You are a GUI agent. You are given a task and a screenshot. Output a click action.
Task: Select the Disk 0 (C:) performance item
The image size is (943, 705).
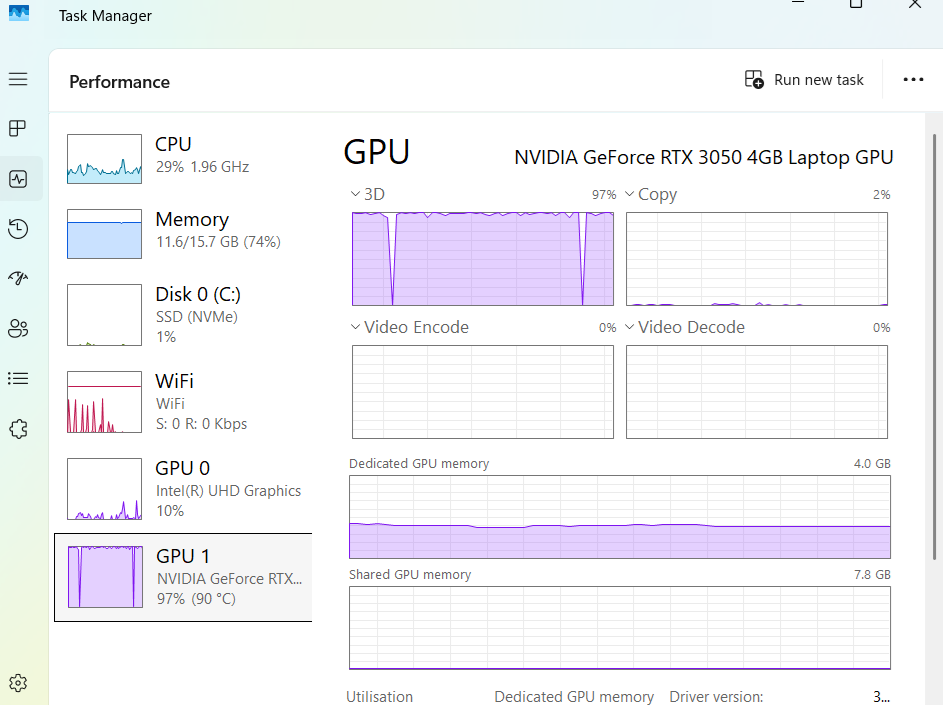click(x=183, y=315)
